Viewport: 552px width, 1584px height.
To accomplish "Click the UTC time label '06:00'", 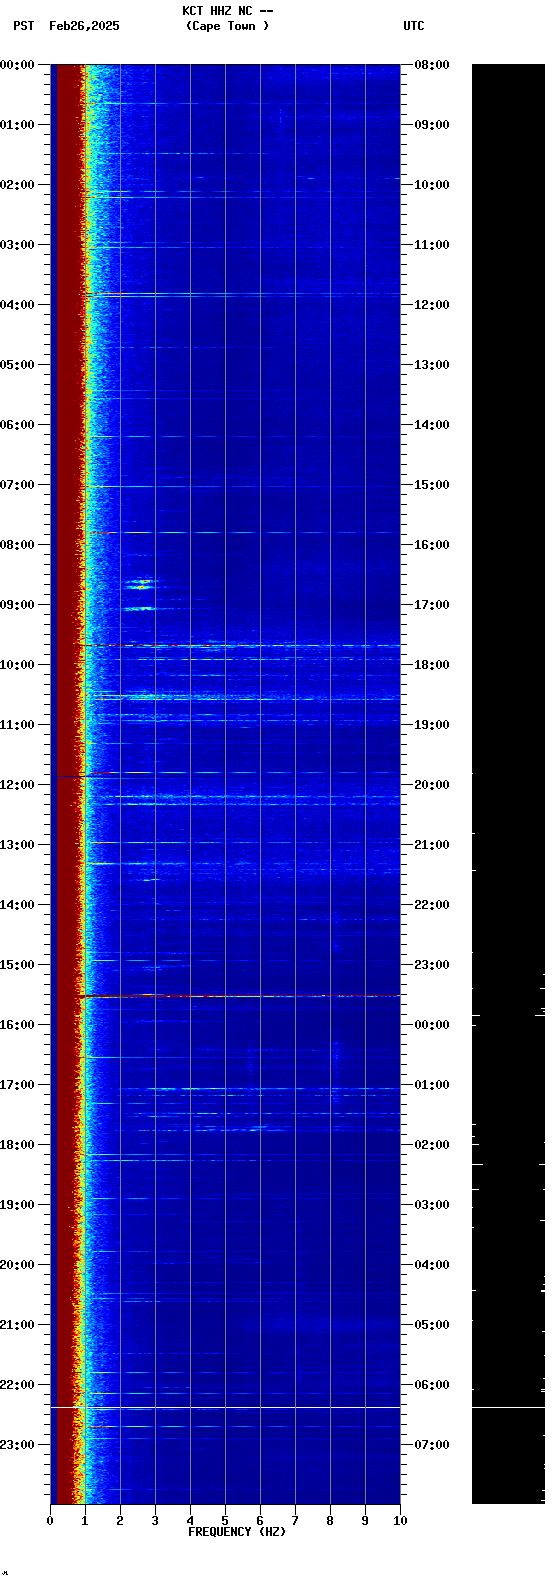I will pyautogui.click(x=432, y=1385).
